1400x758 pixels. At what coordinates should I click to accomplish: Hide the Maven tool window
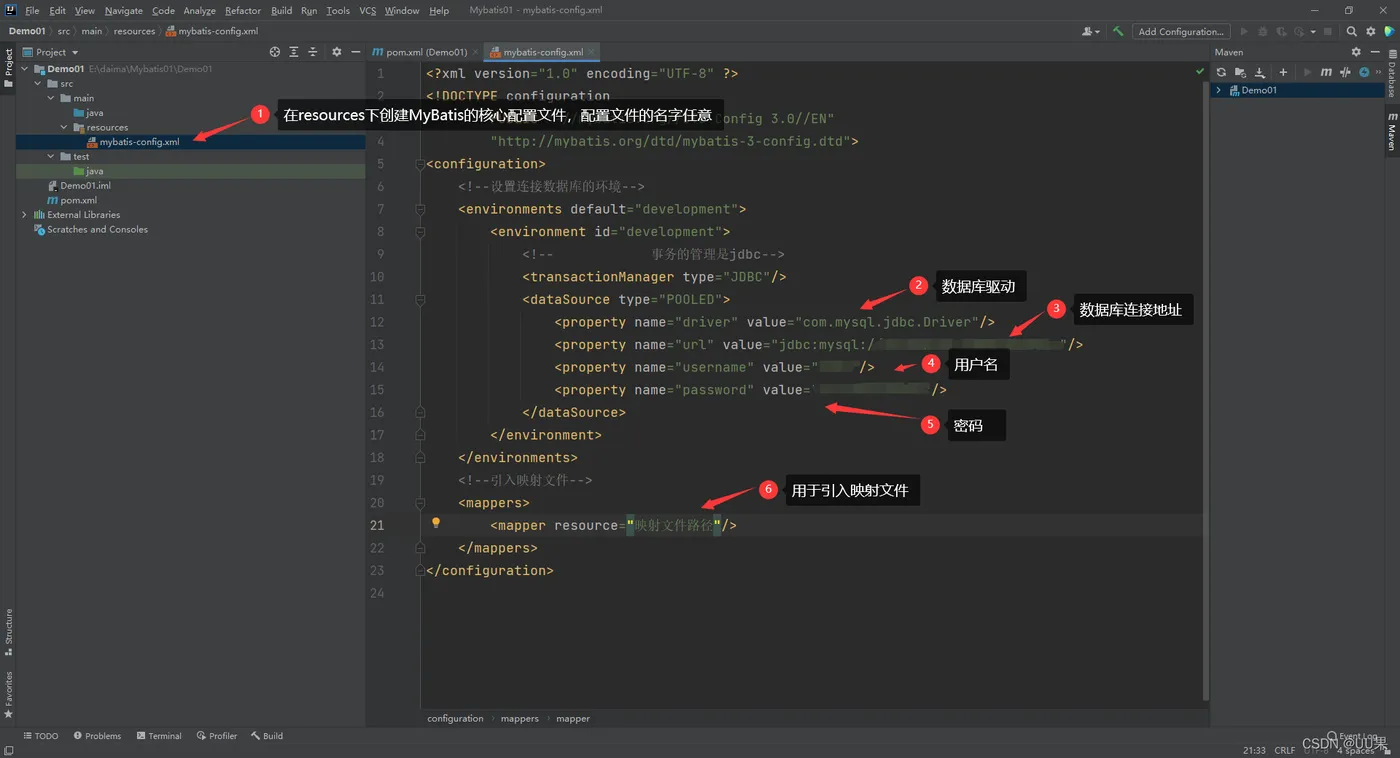point(1374,52)
